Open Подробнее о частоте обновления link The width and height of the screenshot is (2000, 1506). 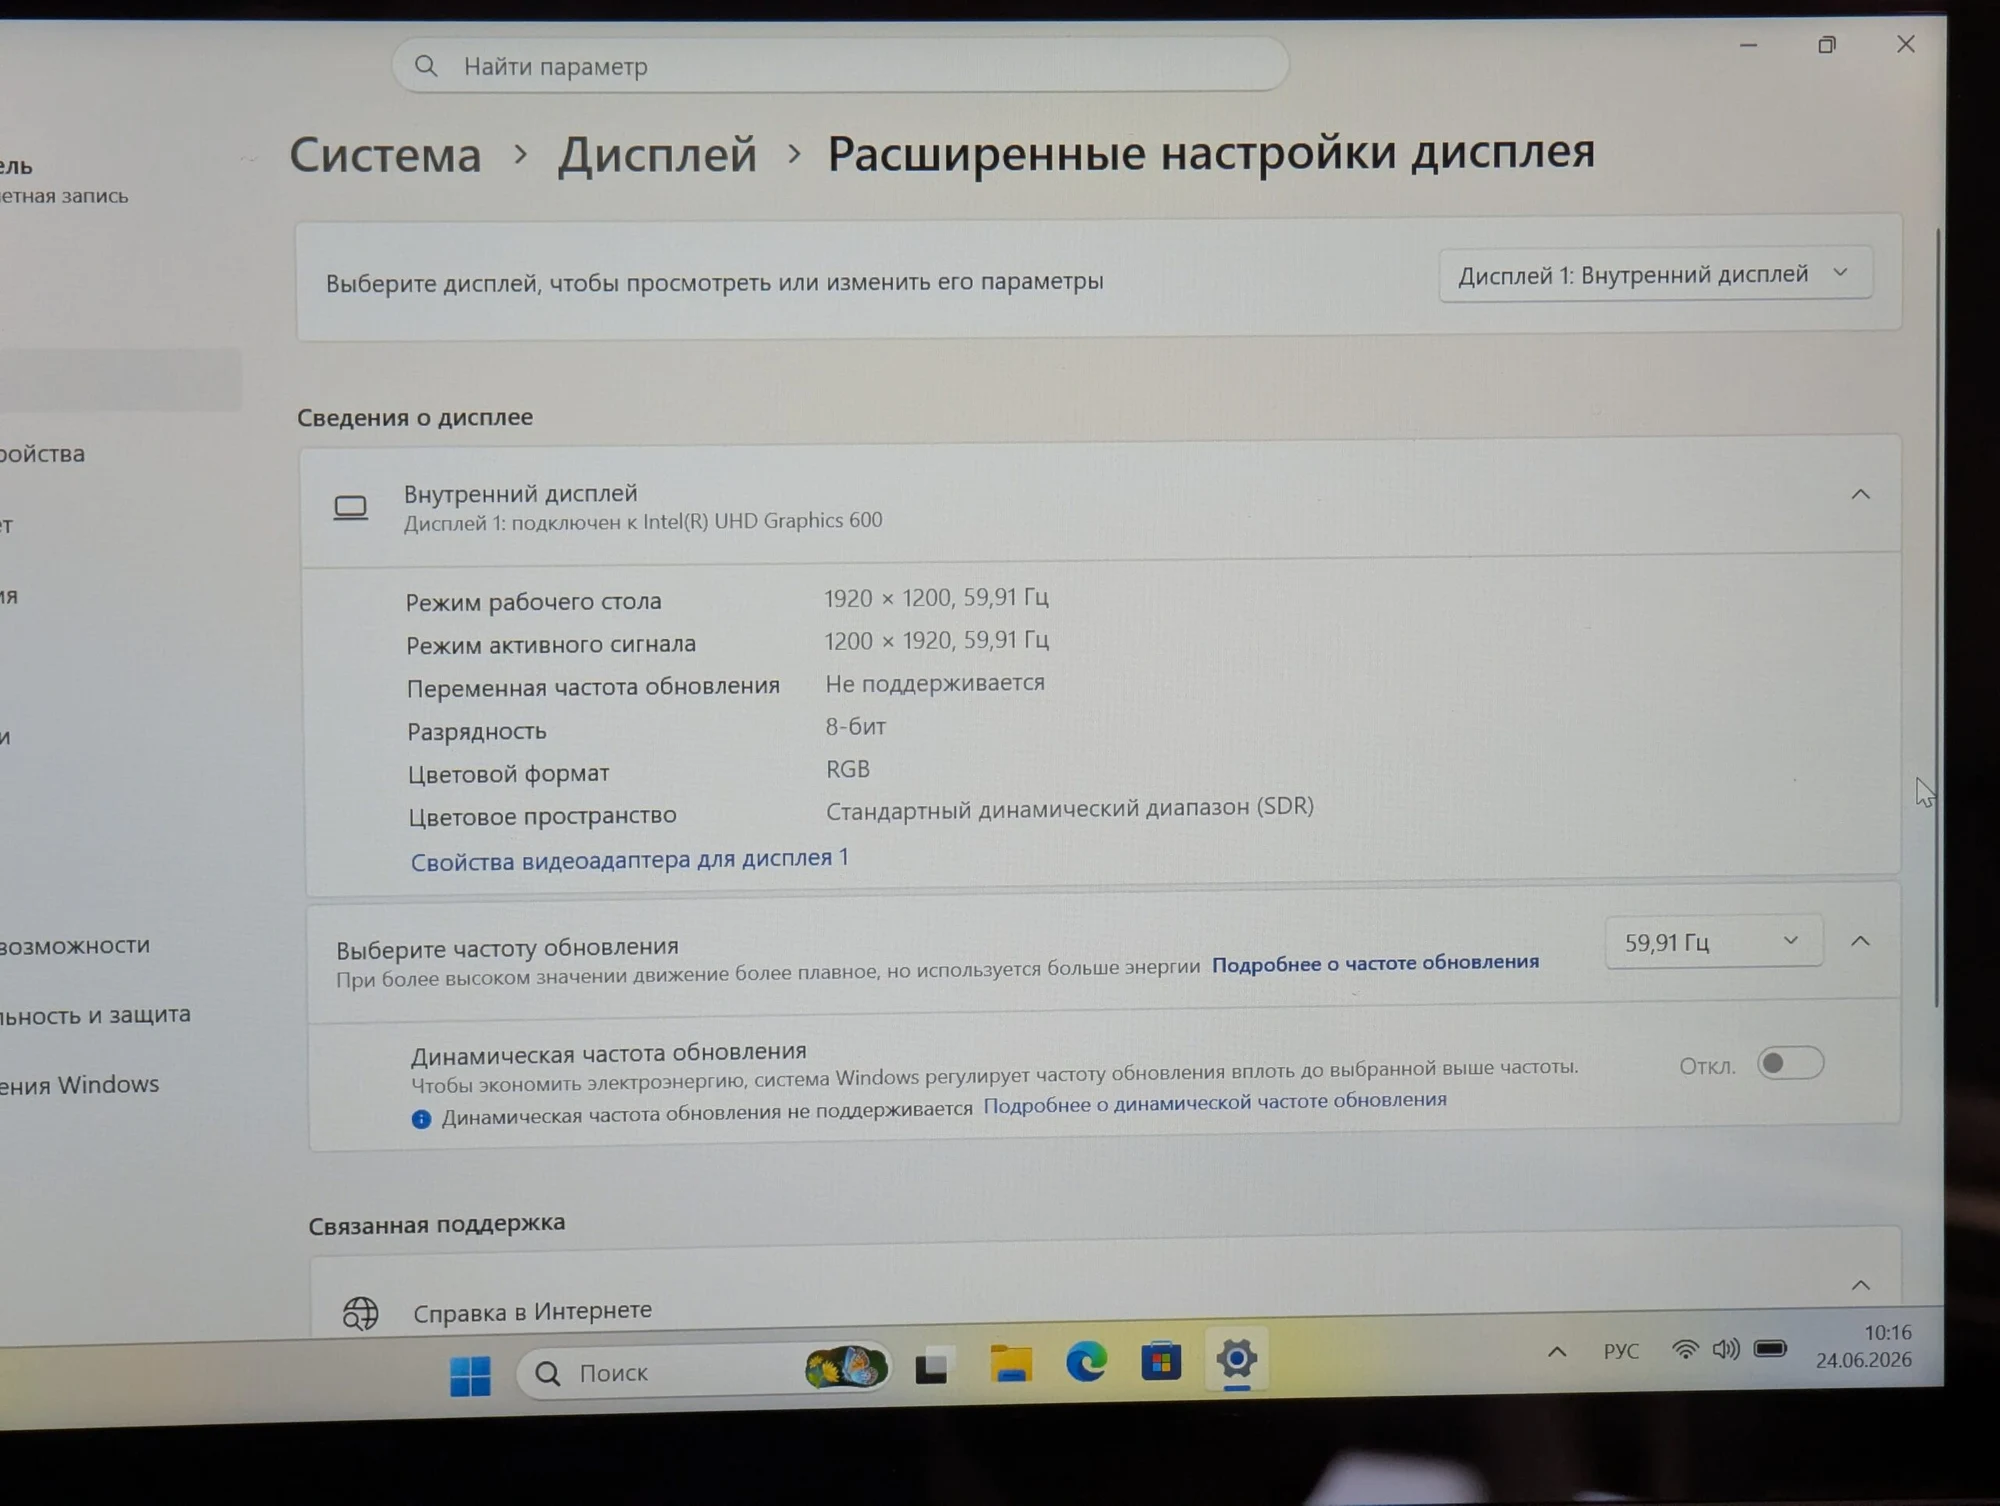pyautogui.click(x=1375, y=963)
